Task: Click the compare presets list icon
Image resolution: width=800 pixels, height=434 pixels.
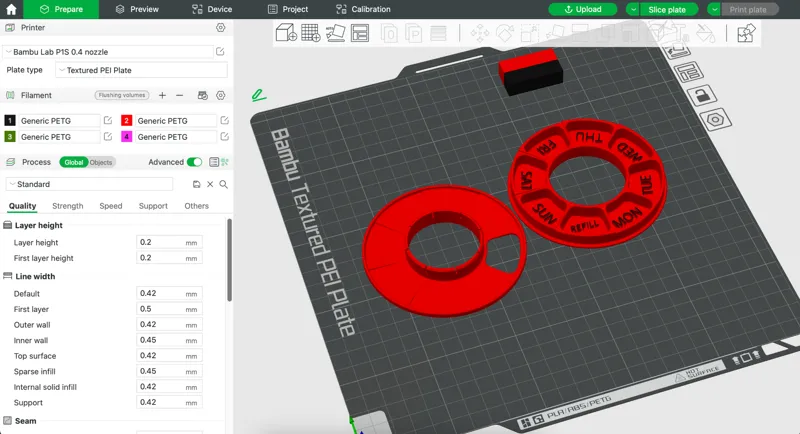Action: pyautogui.click(x=214, y=162)
